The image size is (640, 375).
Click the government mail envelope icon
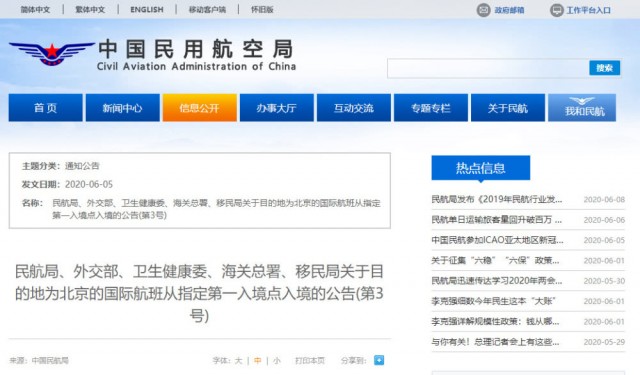click(x=484, y=10)
